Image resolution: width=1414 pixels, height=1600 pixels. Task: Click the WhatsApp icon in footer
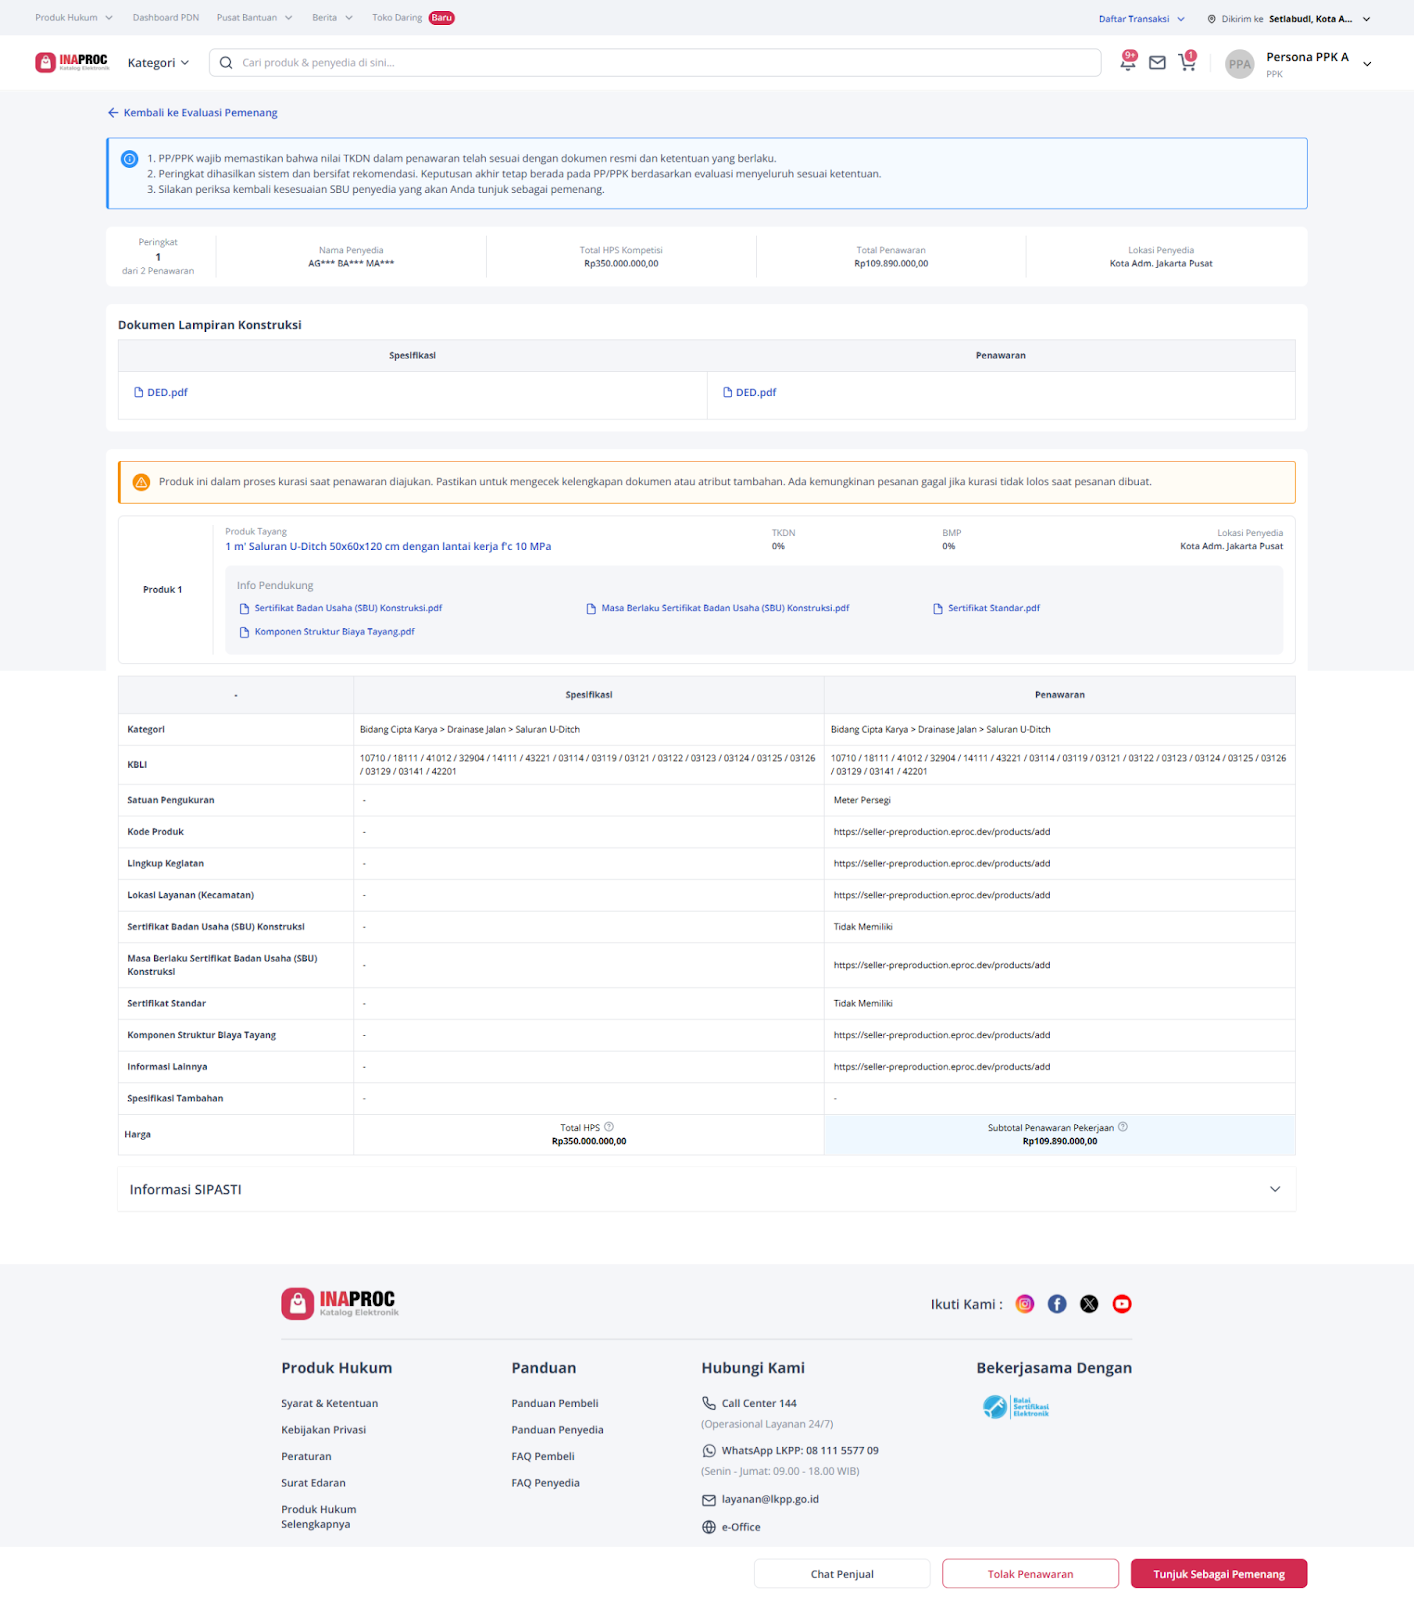[x=709, y=1451]
